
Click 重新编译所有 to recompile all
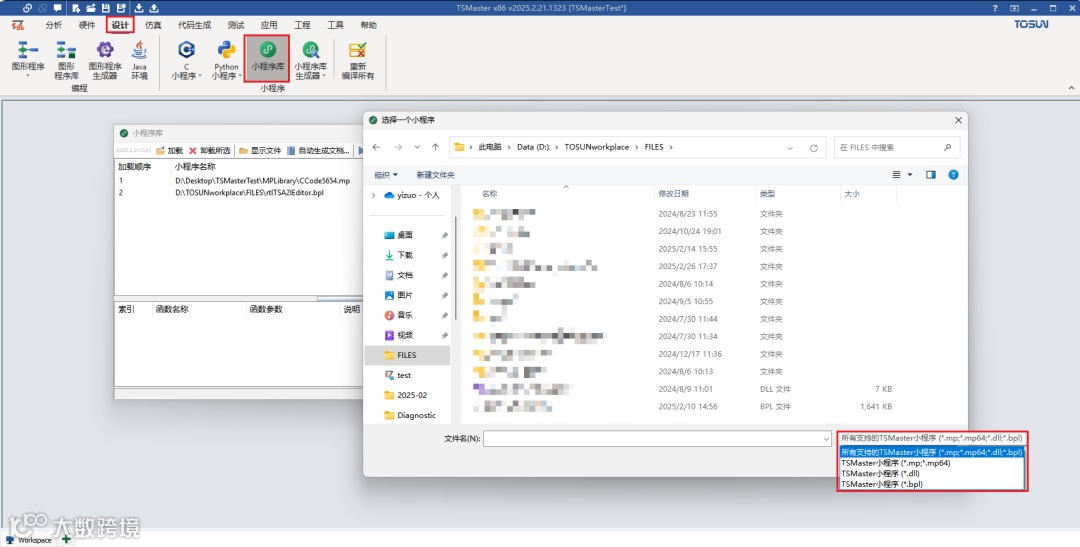[358, 59]
